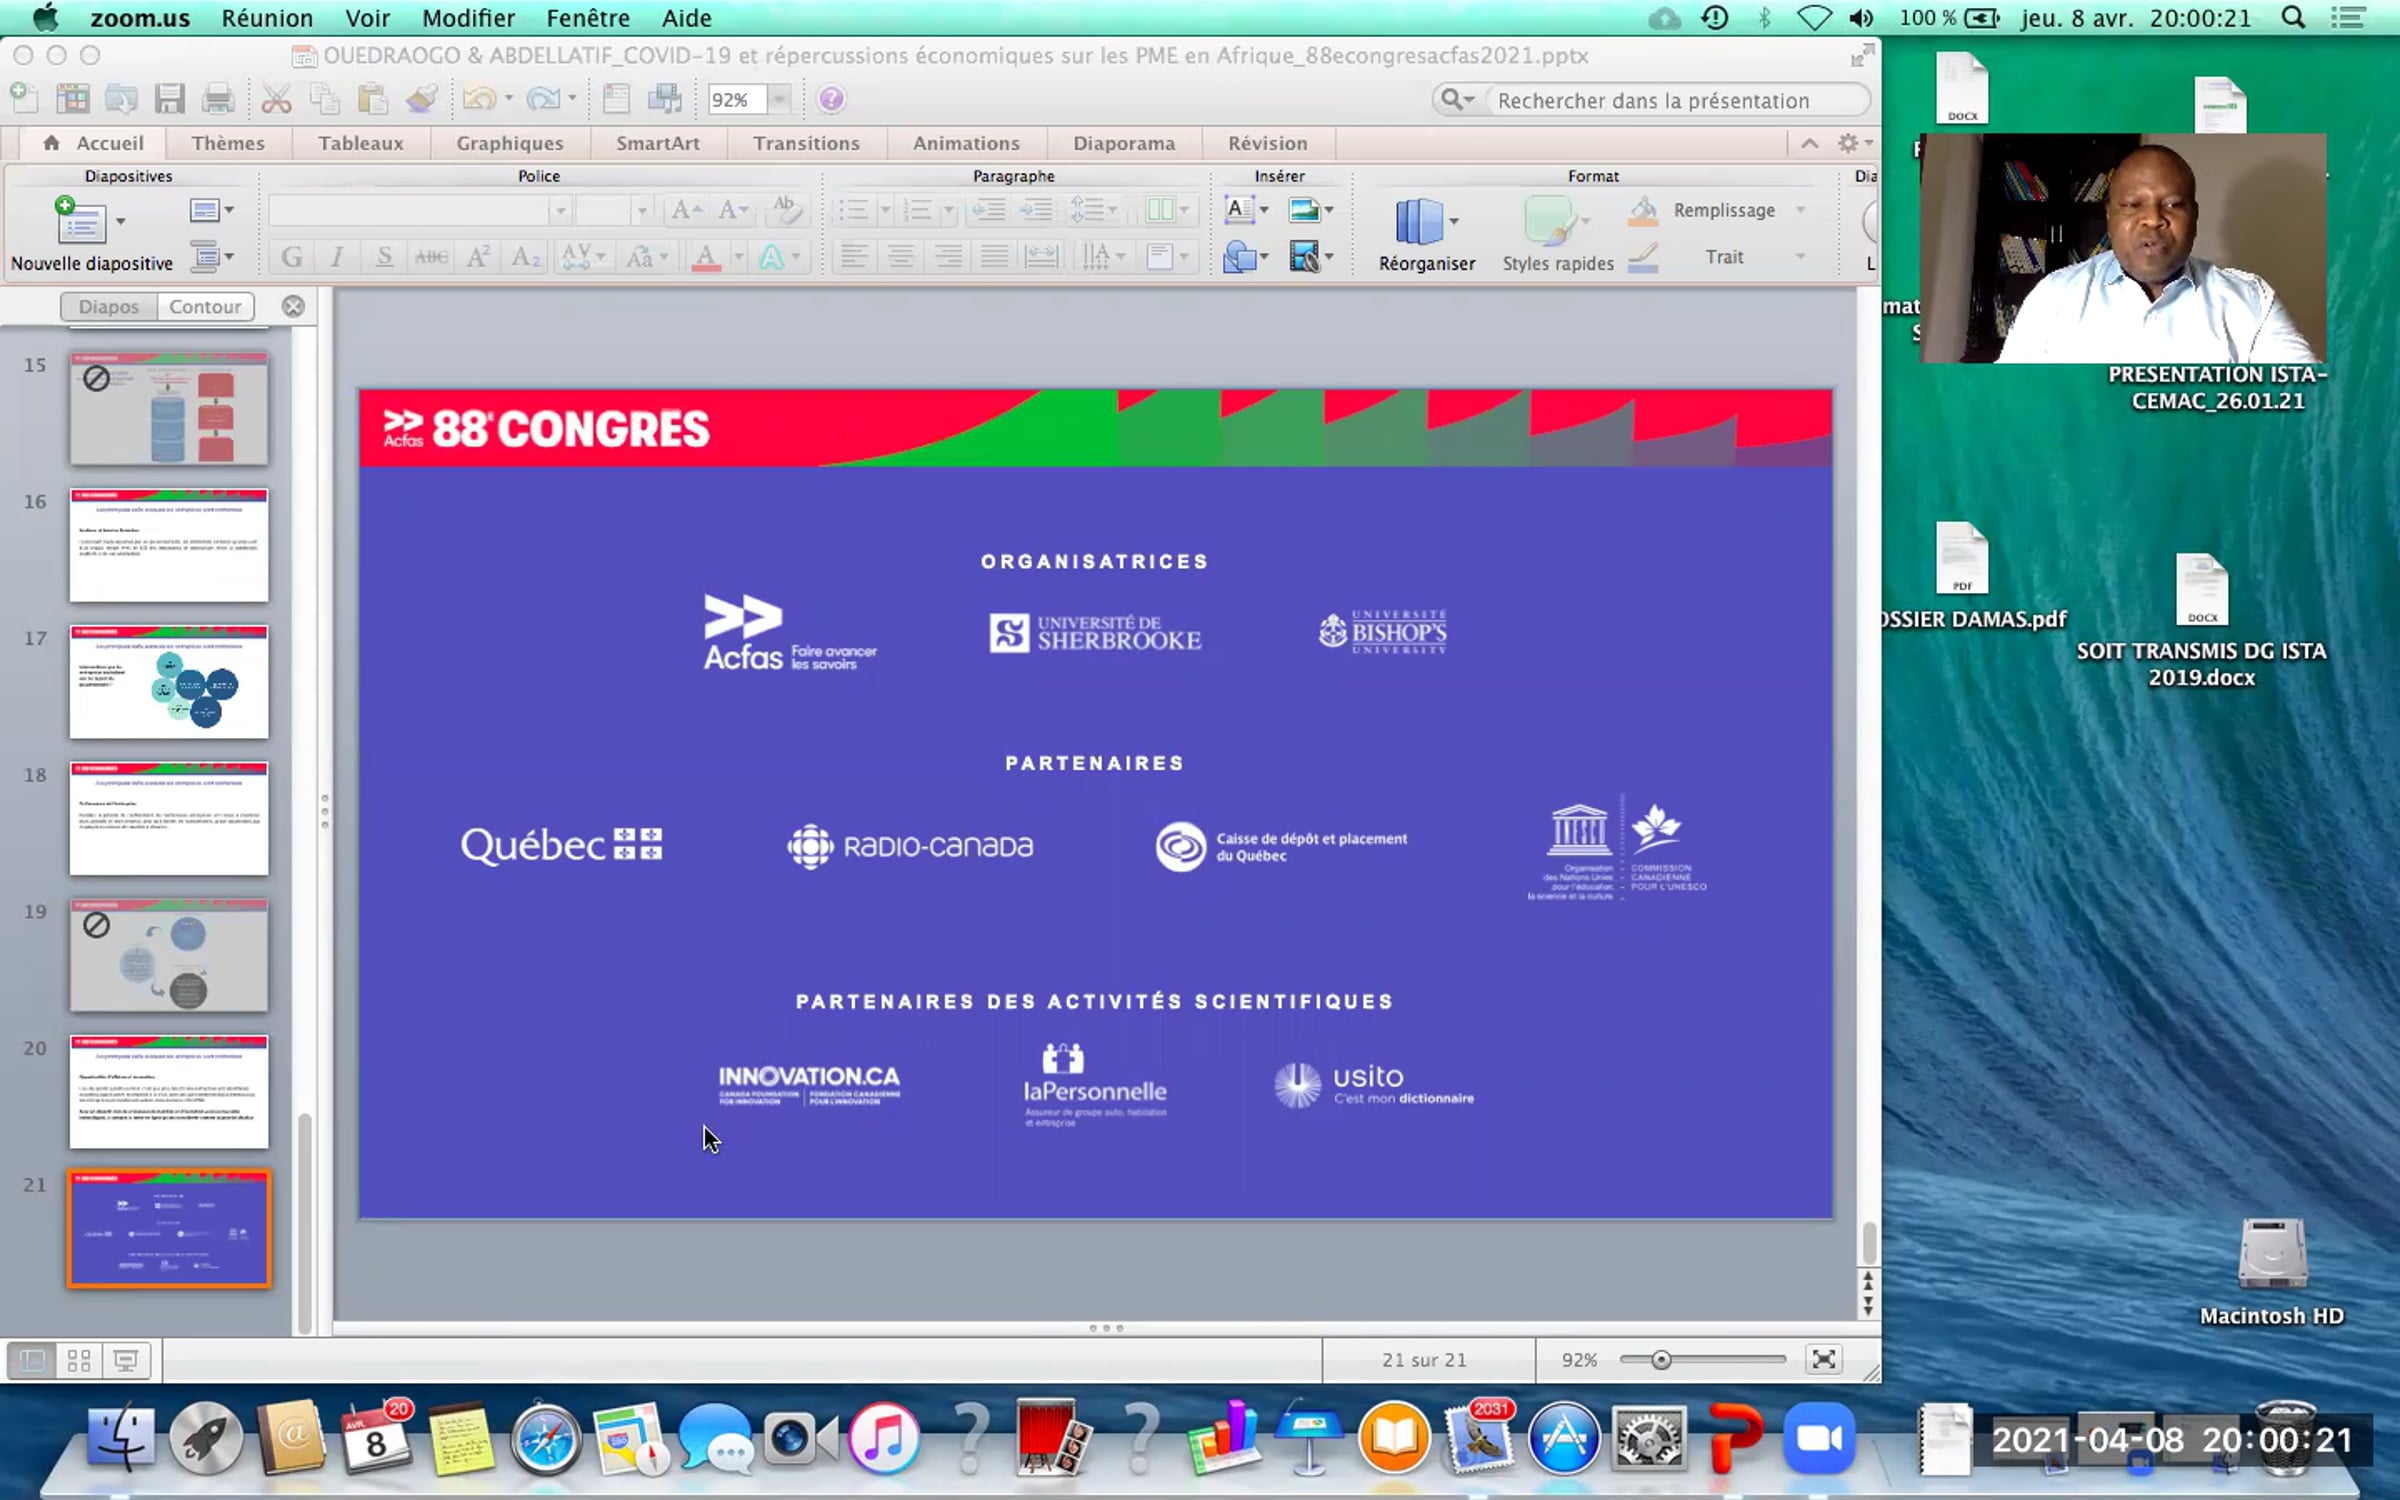Open the SmartArt ribbon tab

coord(658,143)
